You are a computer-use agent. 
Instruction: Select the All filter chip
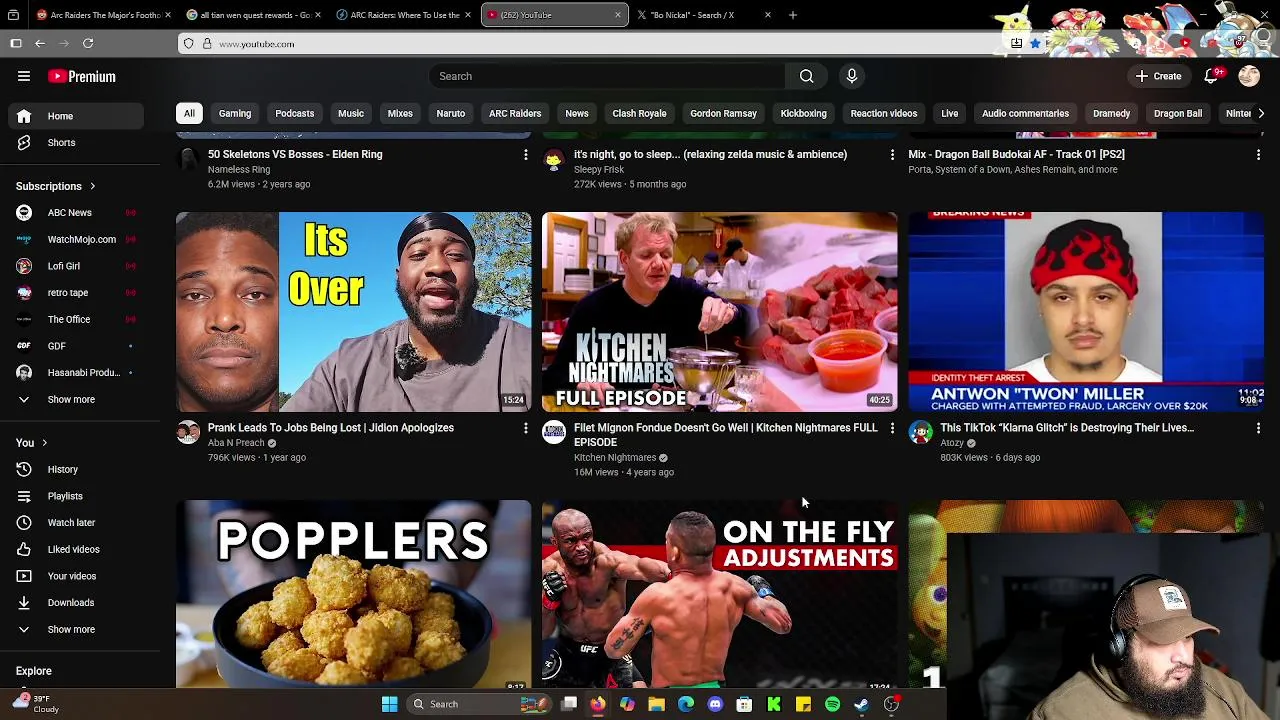coord(189,114)
